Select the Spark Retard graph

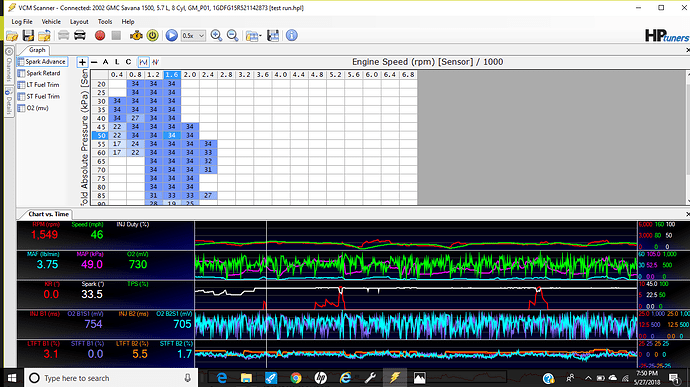click(x=39, y=73)
